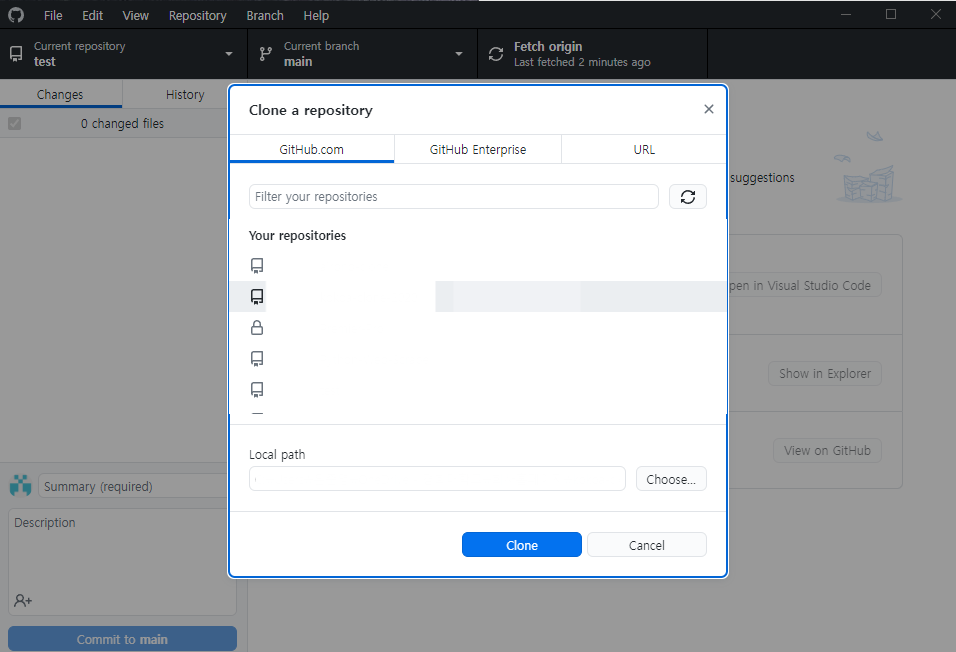Click the Commit to main button
The image size is (956, 652).
pos(122,639)
